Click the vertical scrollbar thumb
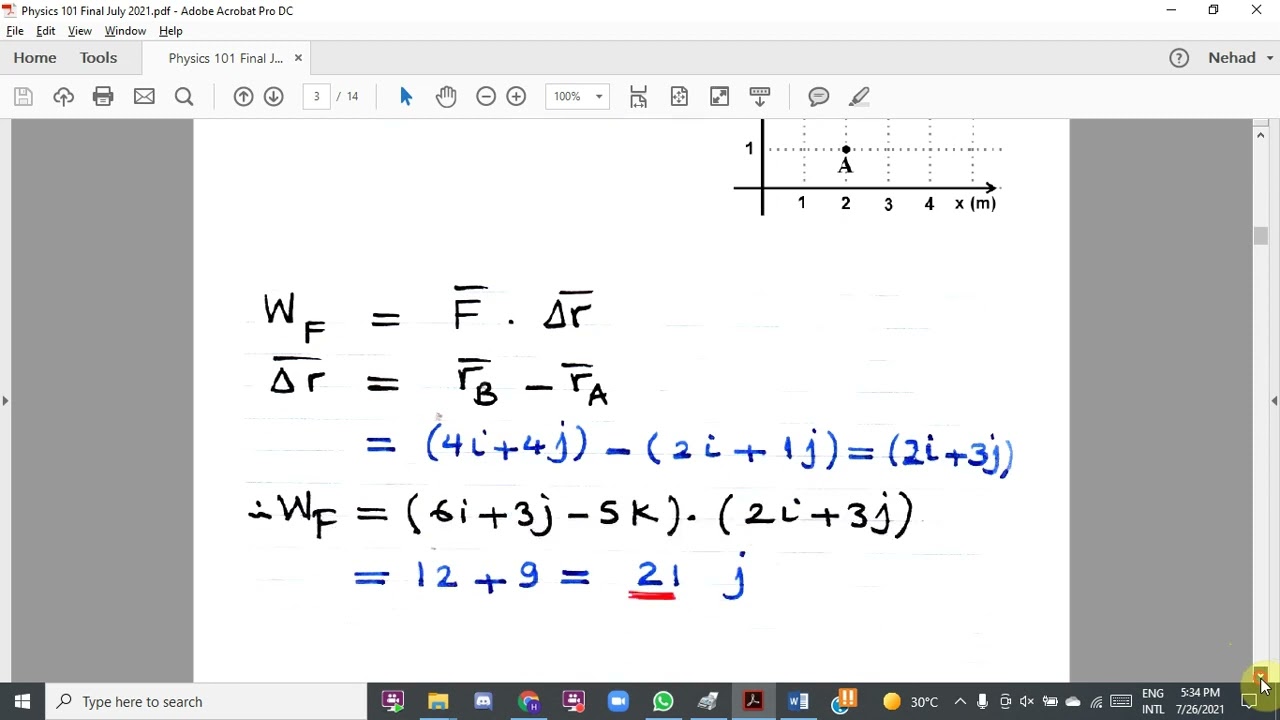 tap(1260, 236)
